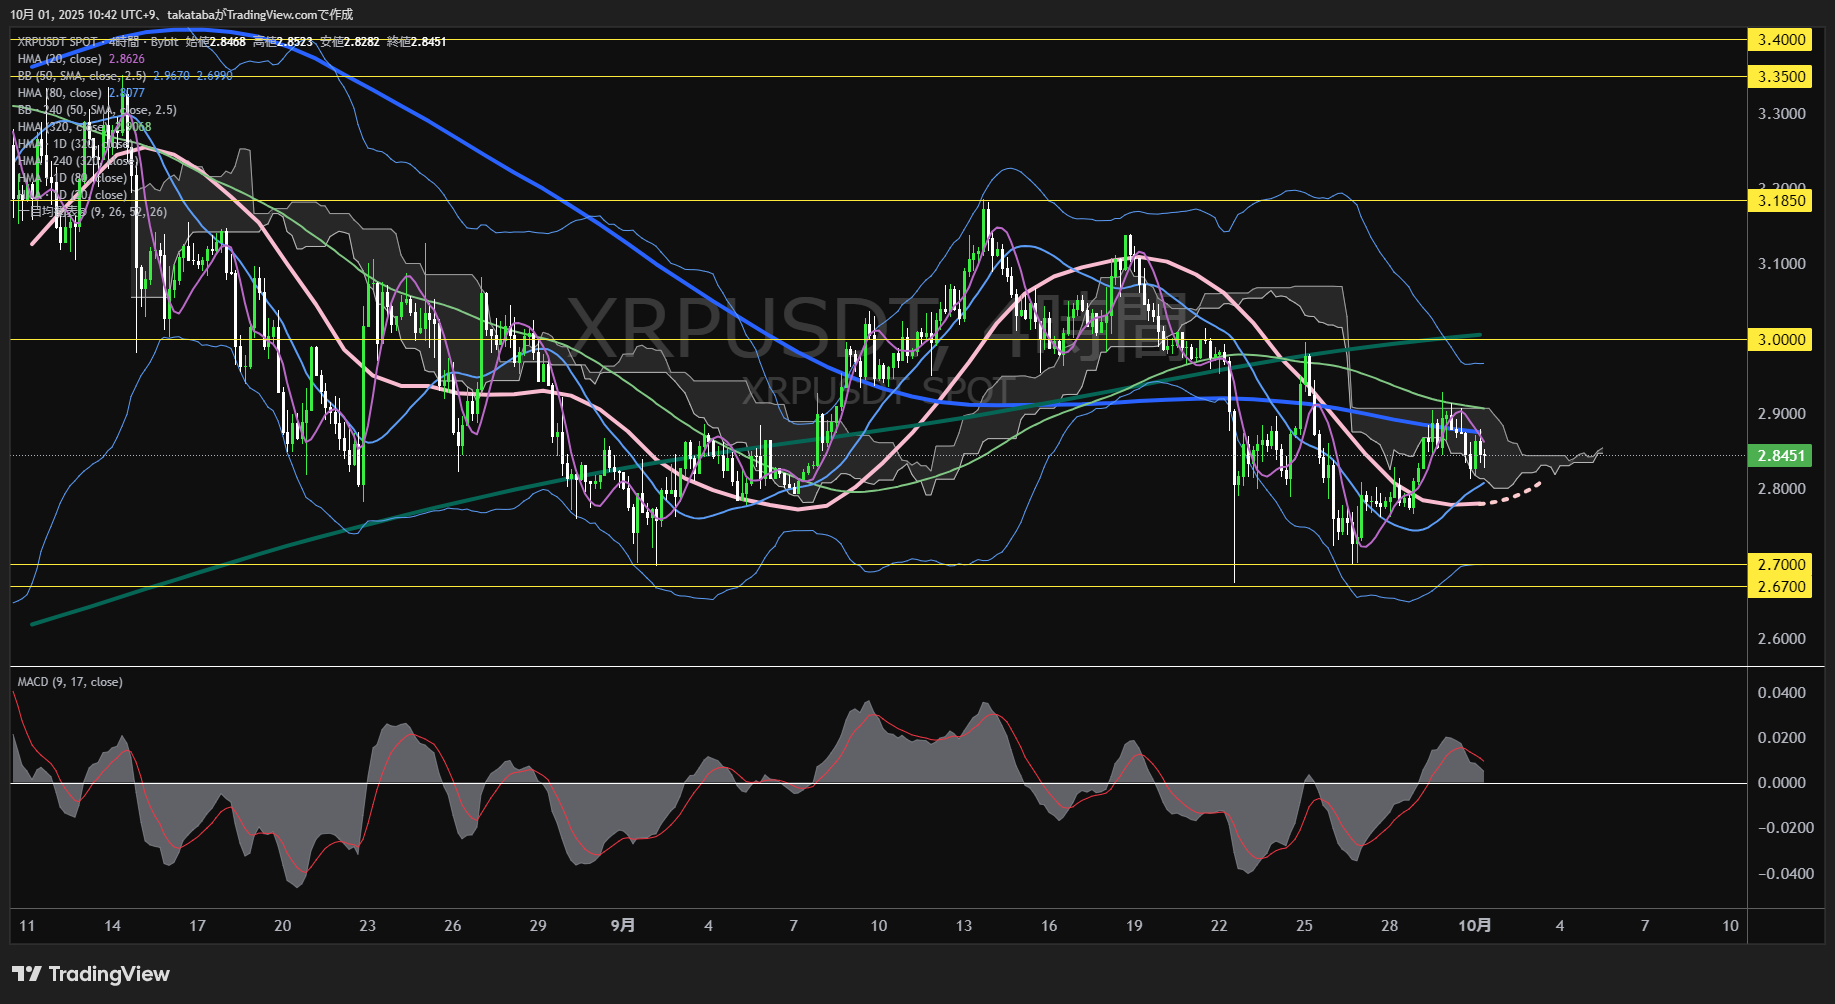Click the 3.1850 horizontal line label
Screen dimensions: 1835x1004
click(x=1781, y=201)
